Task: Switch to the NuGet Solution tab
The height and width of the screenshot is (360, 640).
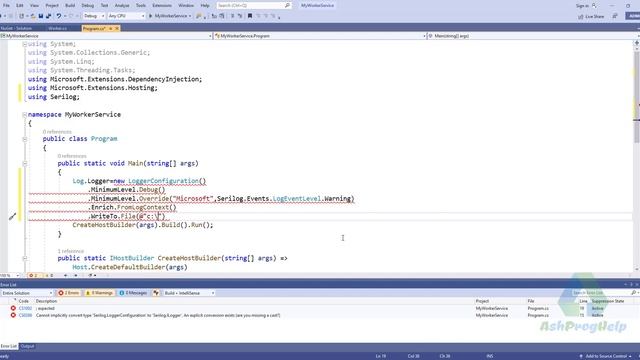Action: coord(16,29)
